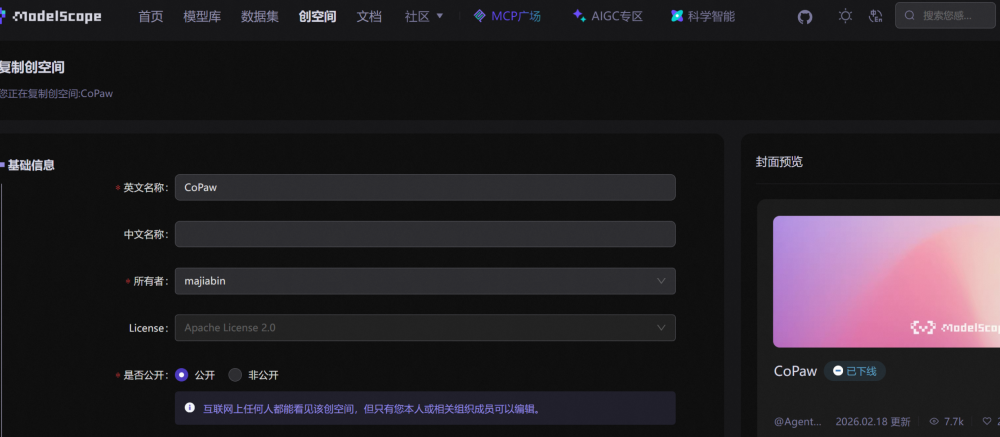Click the 基础信息 section heading

[x=31, y=165]
